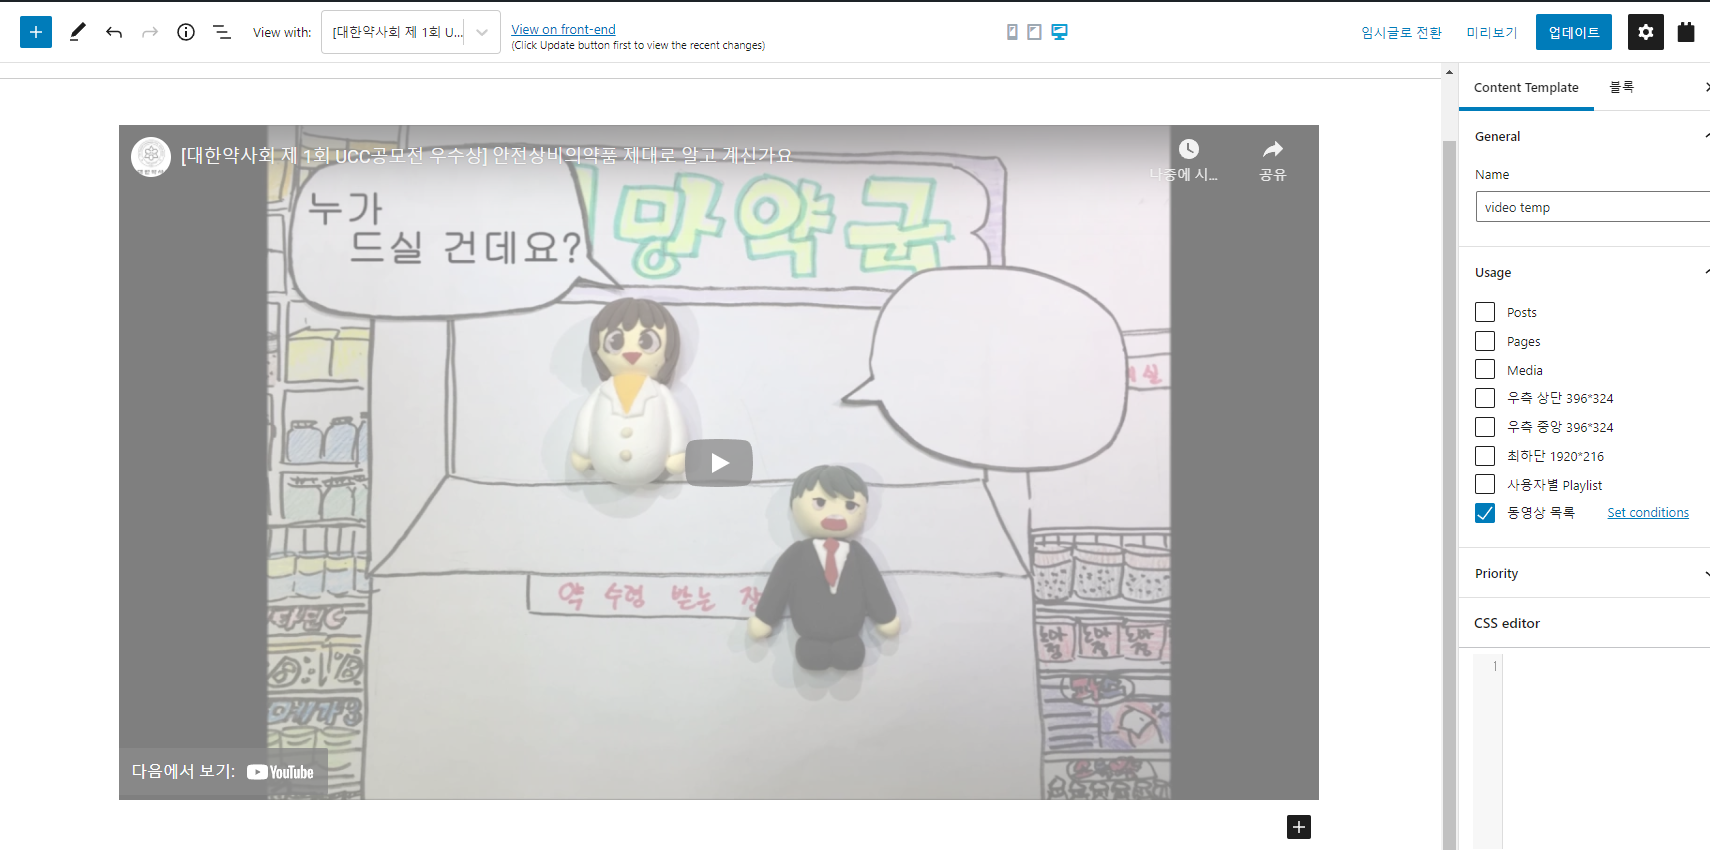
Task: Switch to desktop preview icon
Action: (x=1059, y=32)
